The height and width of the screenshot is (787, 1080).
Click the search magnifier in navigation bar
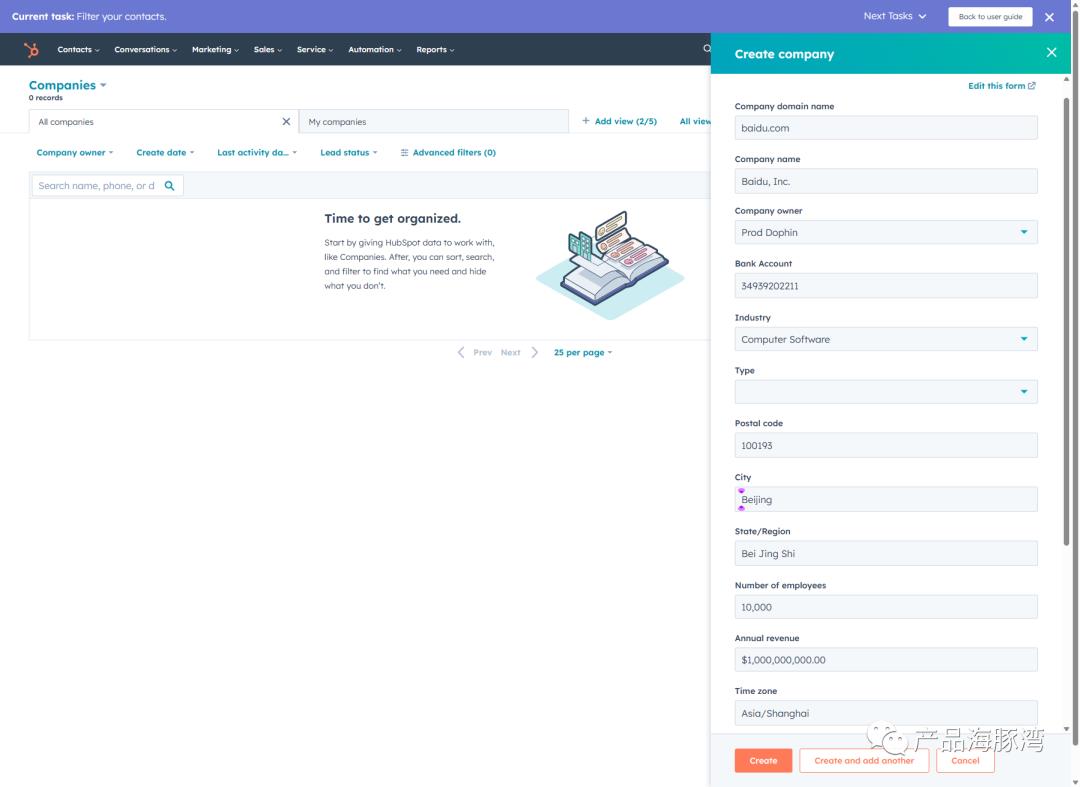(706, 49)
